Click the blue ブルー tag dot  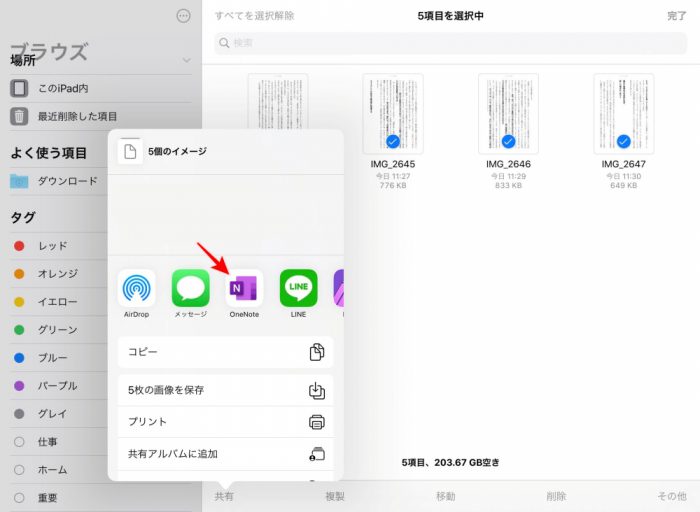(19, 358)
